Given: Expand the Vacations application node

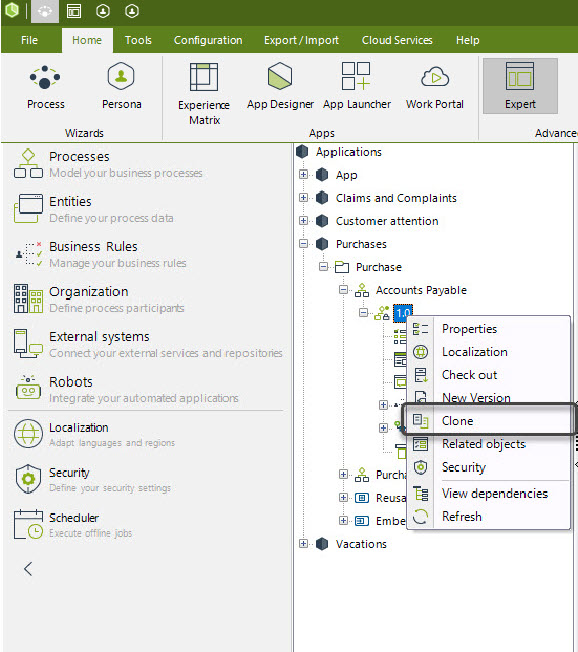Looking at the screenshot, I should pyautogui.click(x=304, y=543).
